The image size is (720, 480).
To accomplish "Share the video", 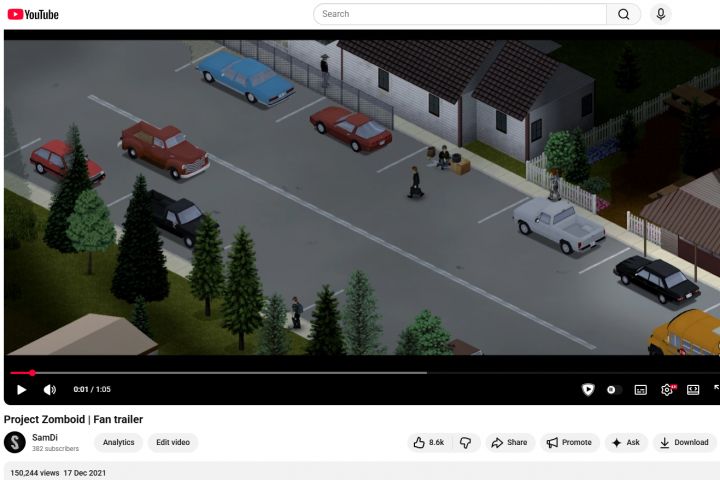I will click(510, 442).
